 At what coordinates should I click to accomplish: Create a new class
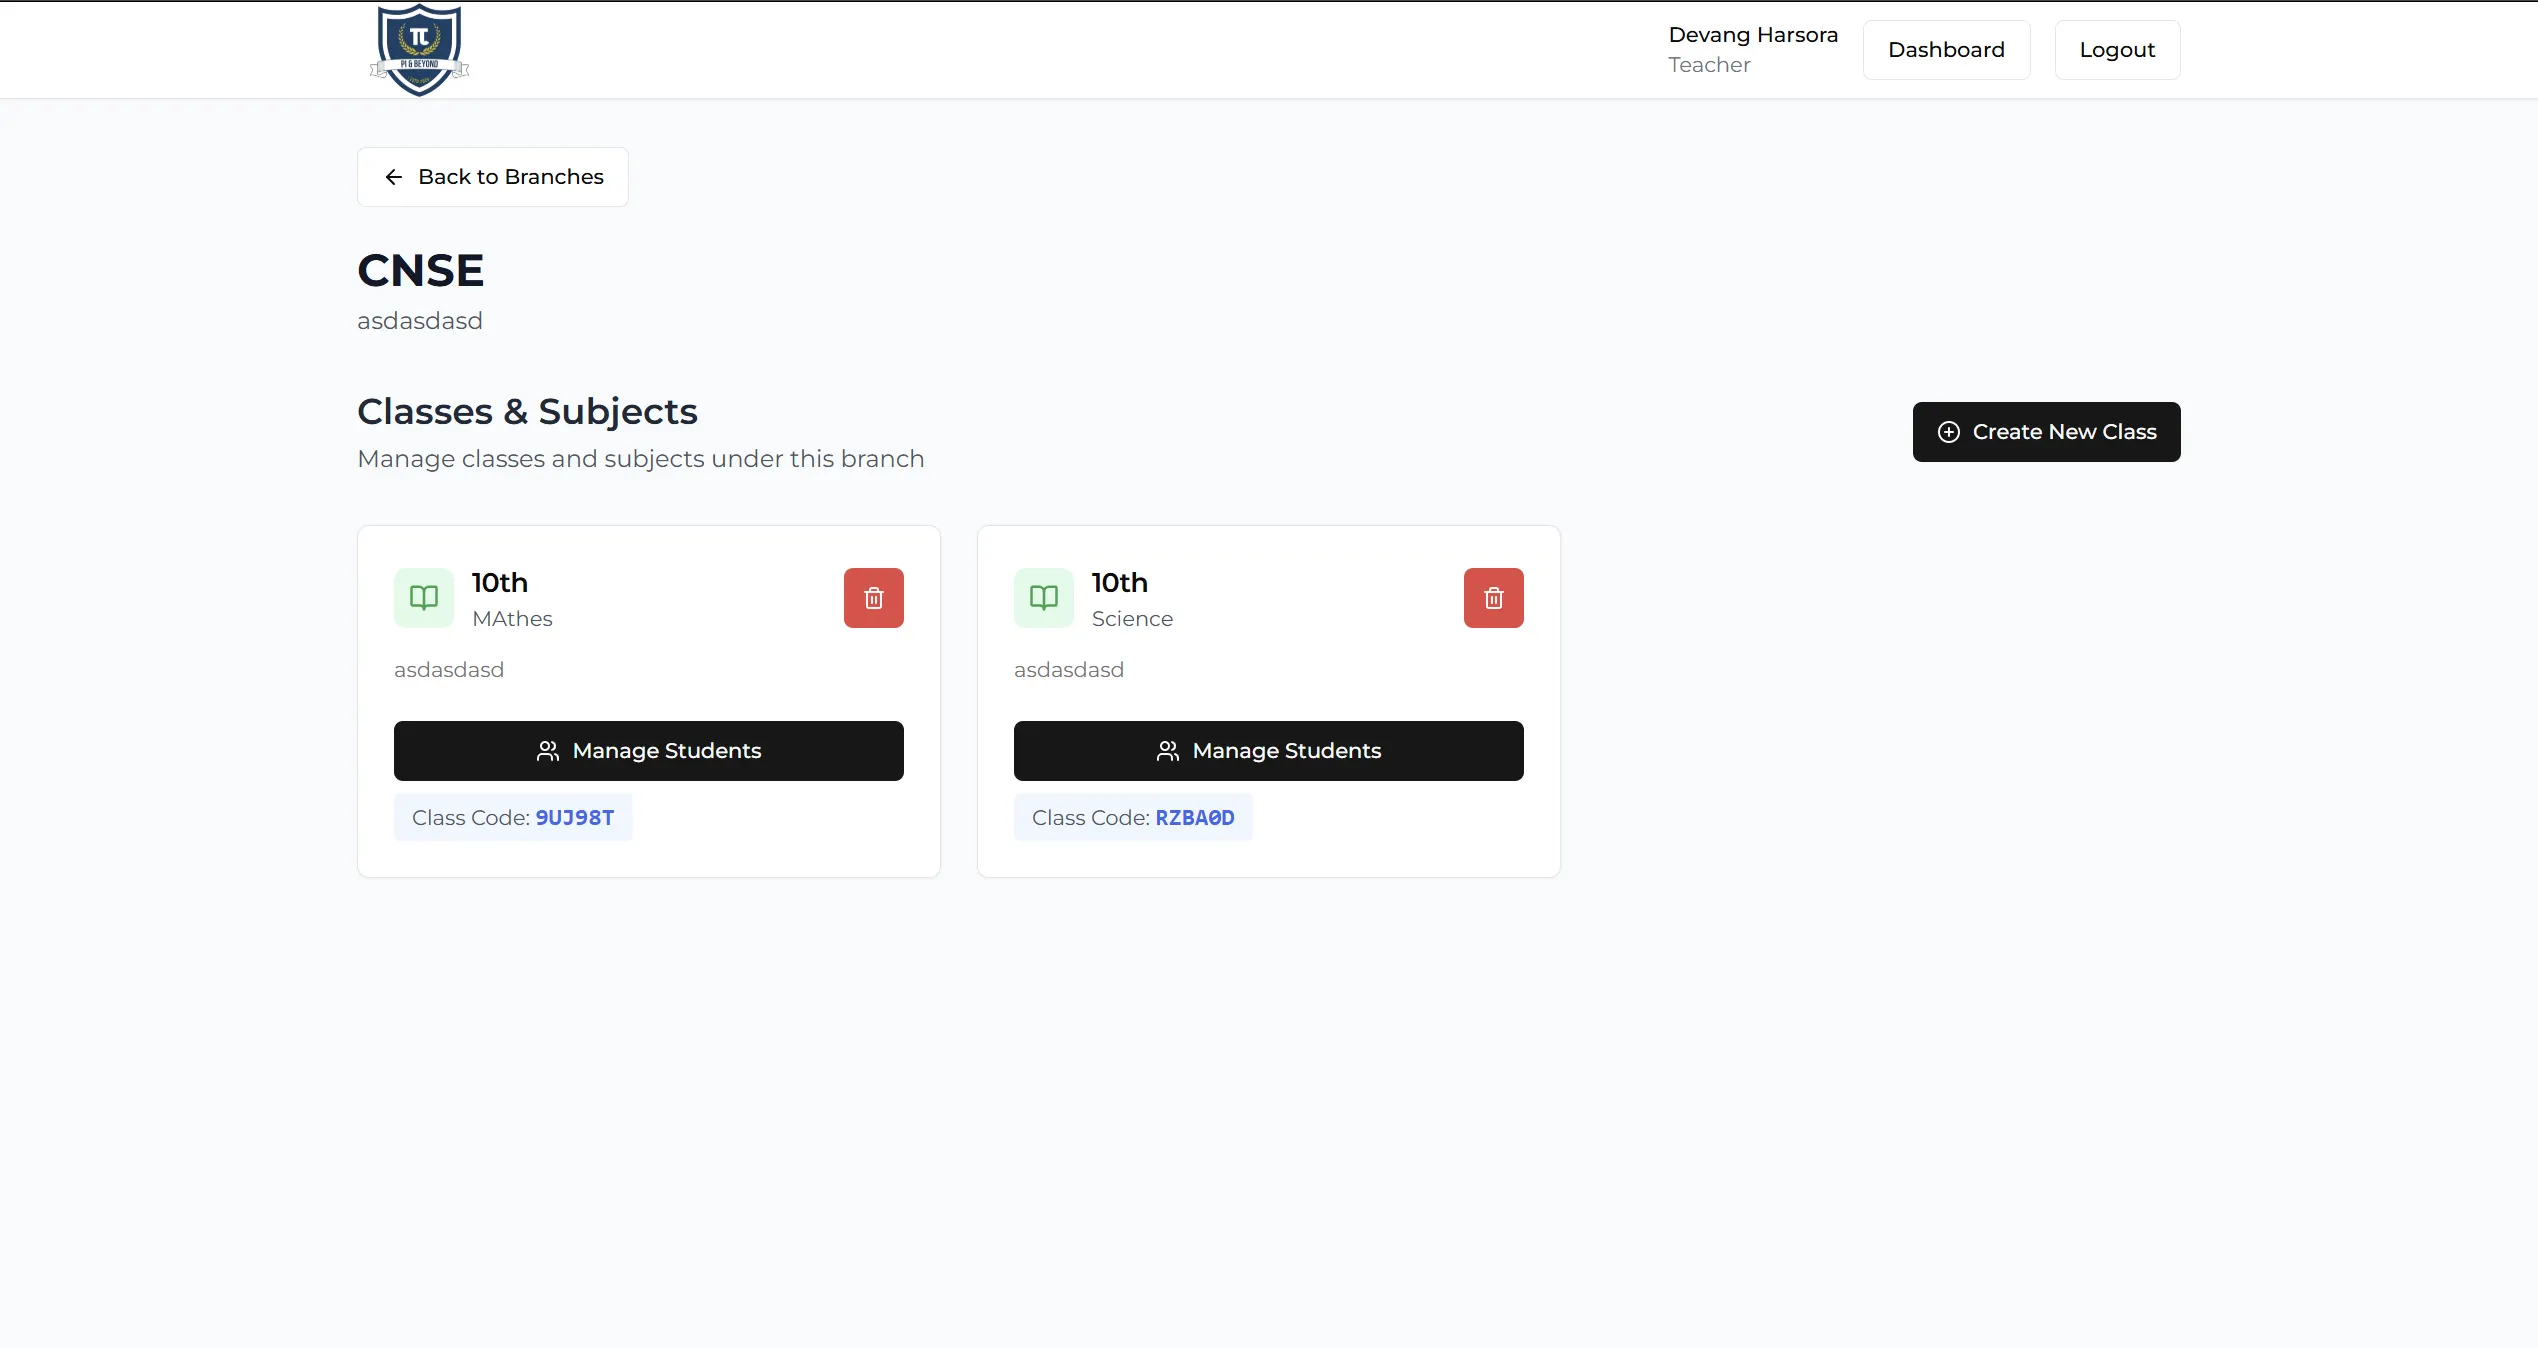(2046, 432)
